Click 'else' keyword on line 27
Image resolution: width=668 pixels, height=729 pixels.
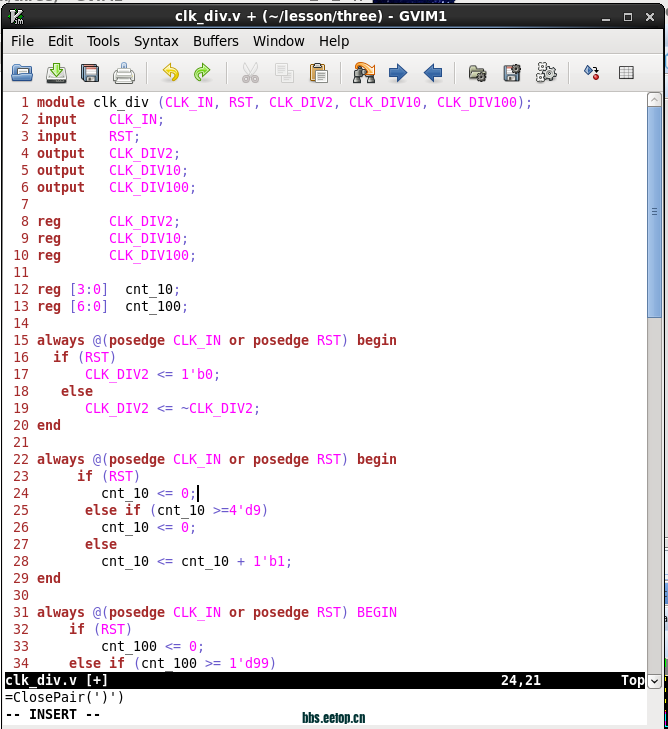click(101, 544)
